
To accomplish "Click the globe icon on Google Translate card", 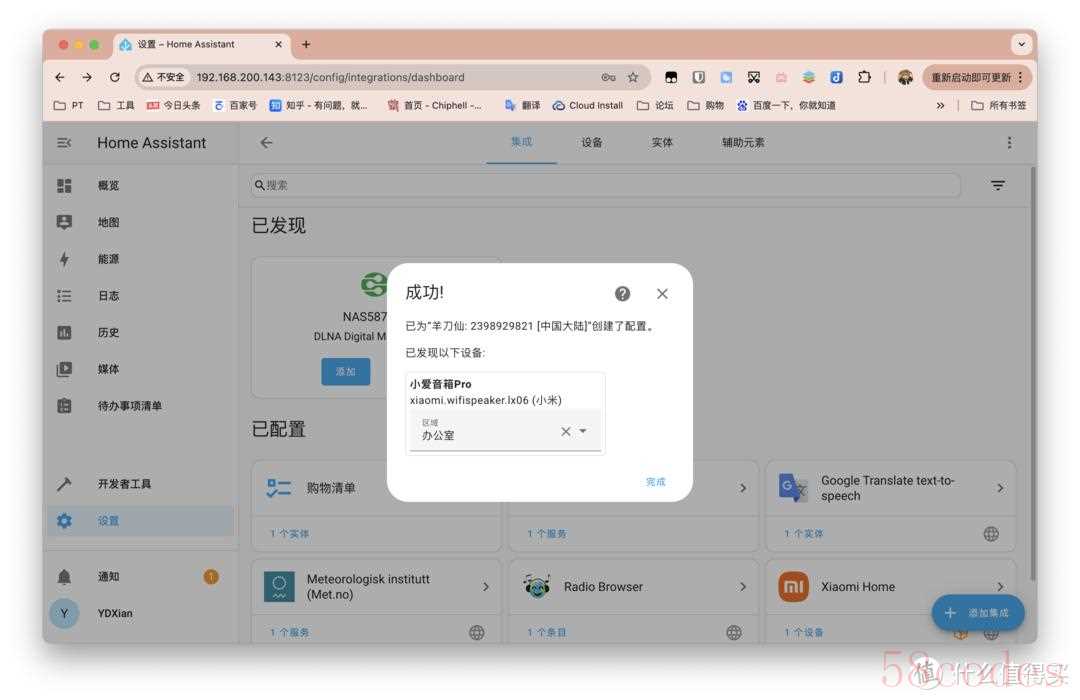I will 991,534.
